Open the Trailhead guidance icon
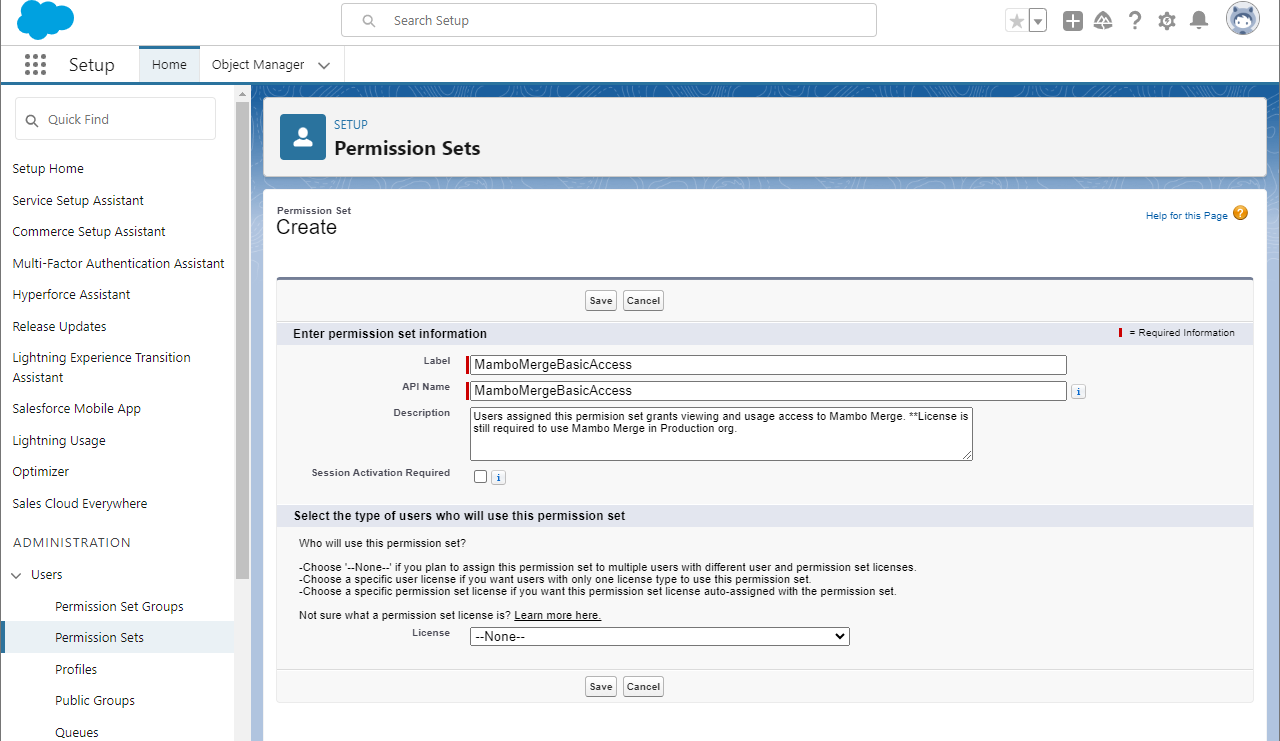Screen dimensions: 1280x741 click(x=1103, y=21)
